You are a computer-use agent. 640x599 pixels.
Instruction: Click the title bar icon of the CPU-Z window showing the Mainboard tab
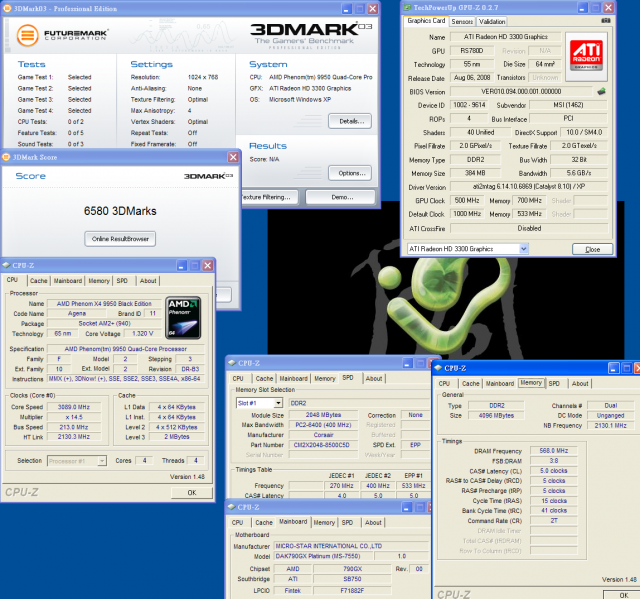(x=232, y=507)
